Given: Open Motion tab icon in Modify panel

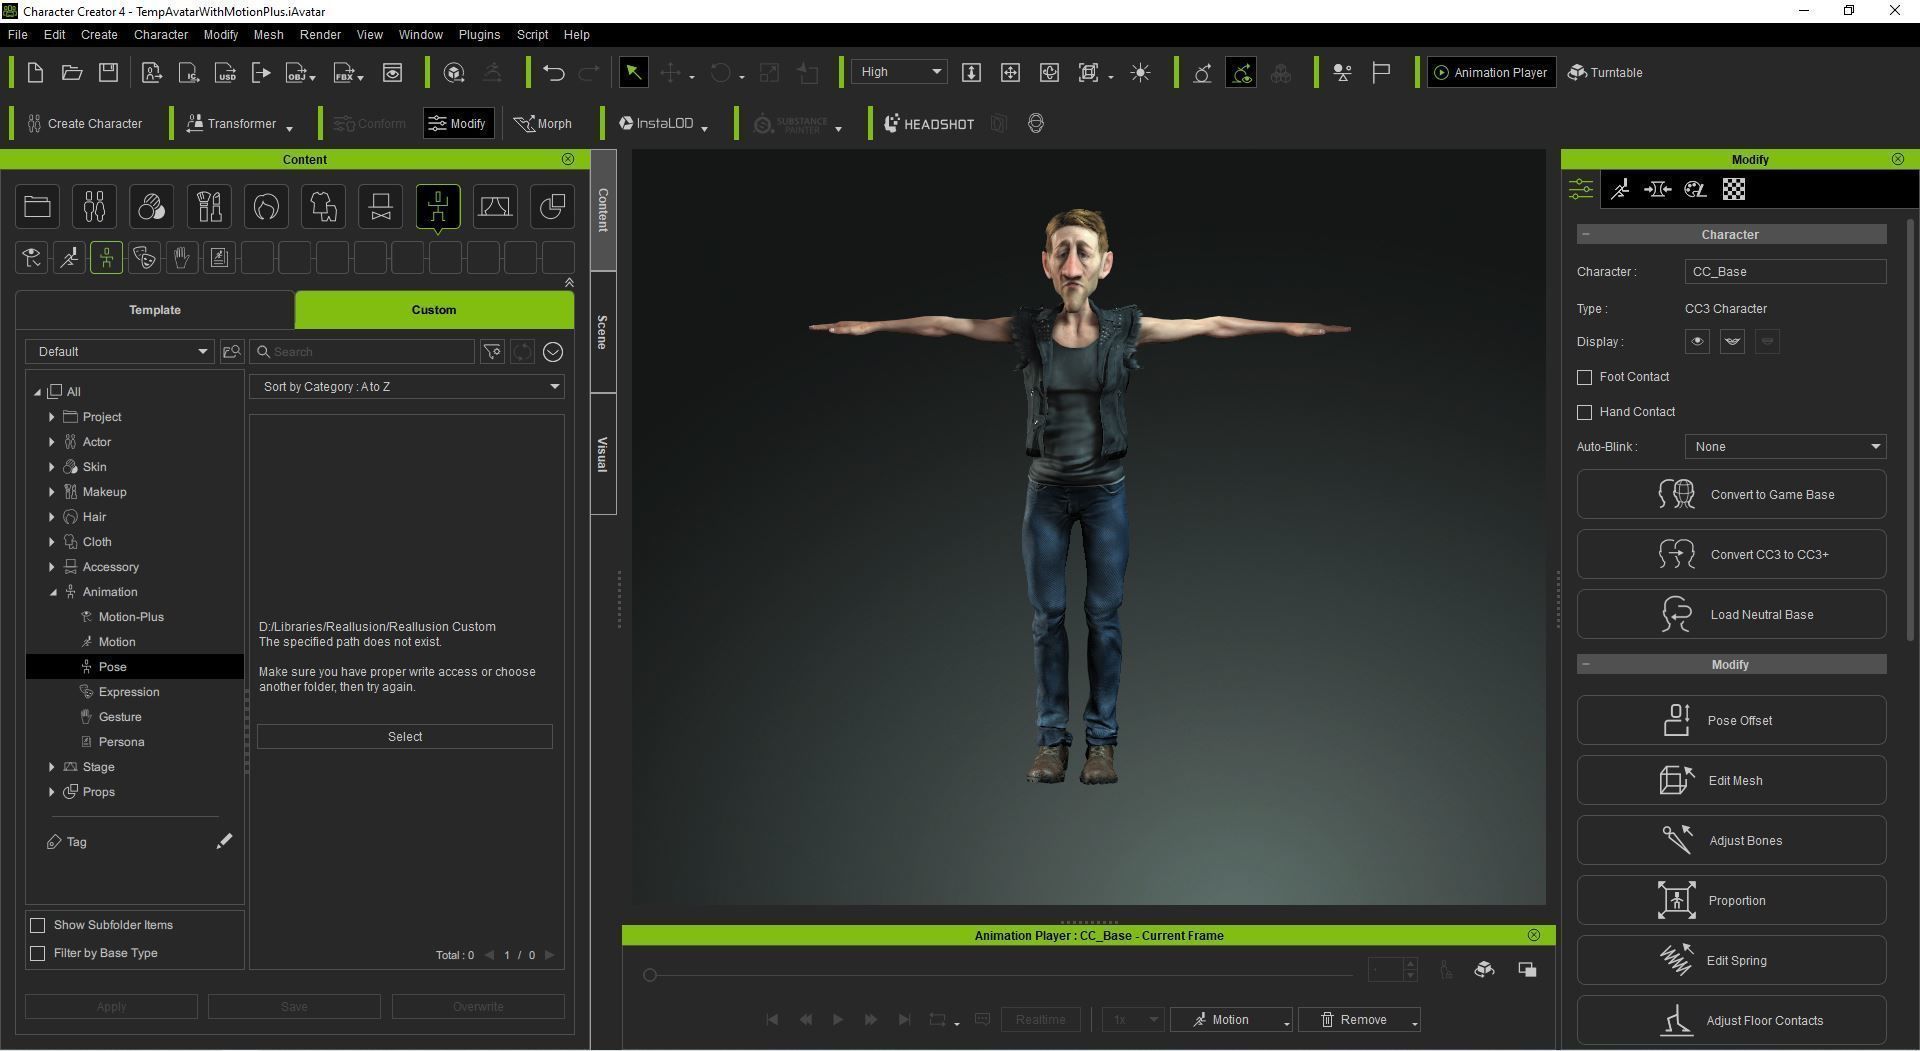Looking at the screenshot, I should [x=1619, y=189].
